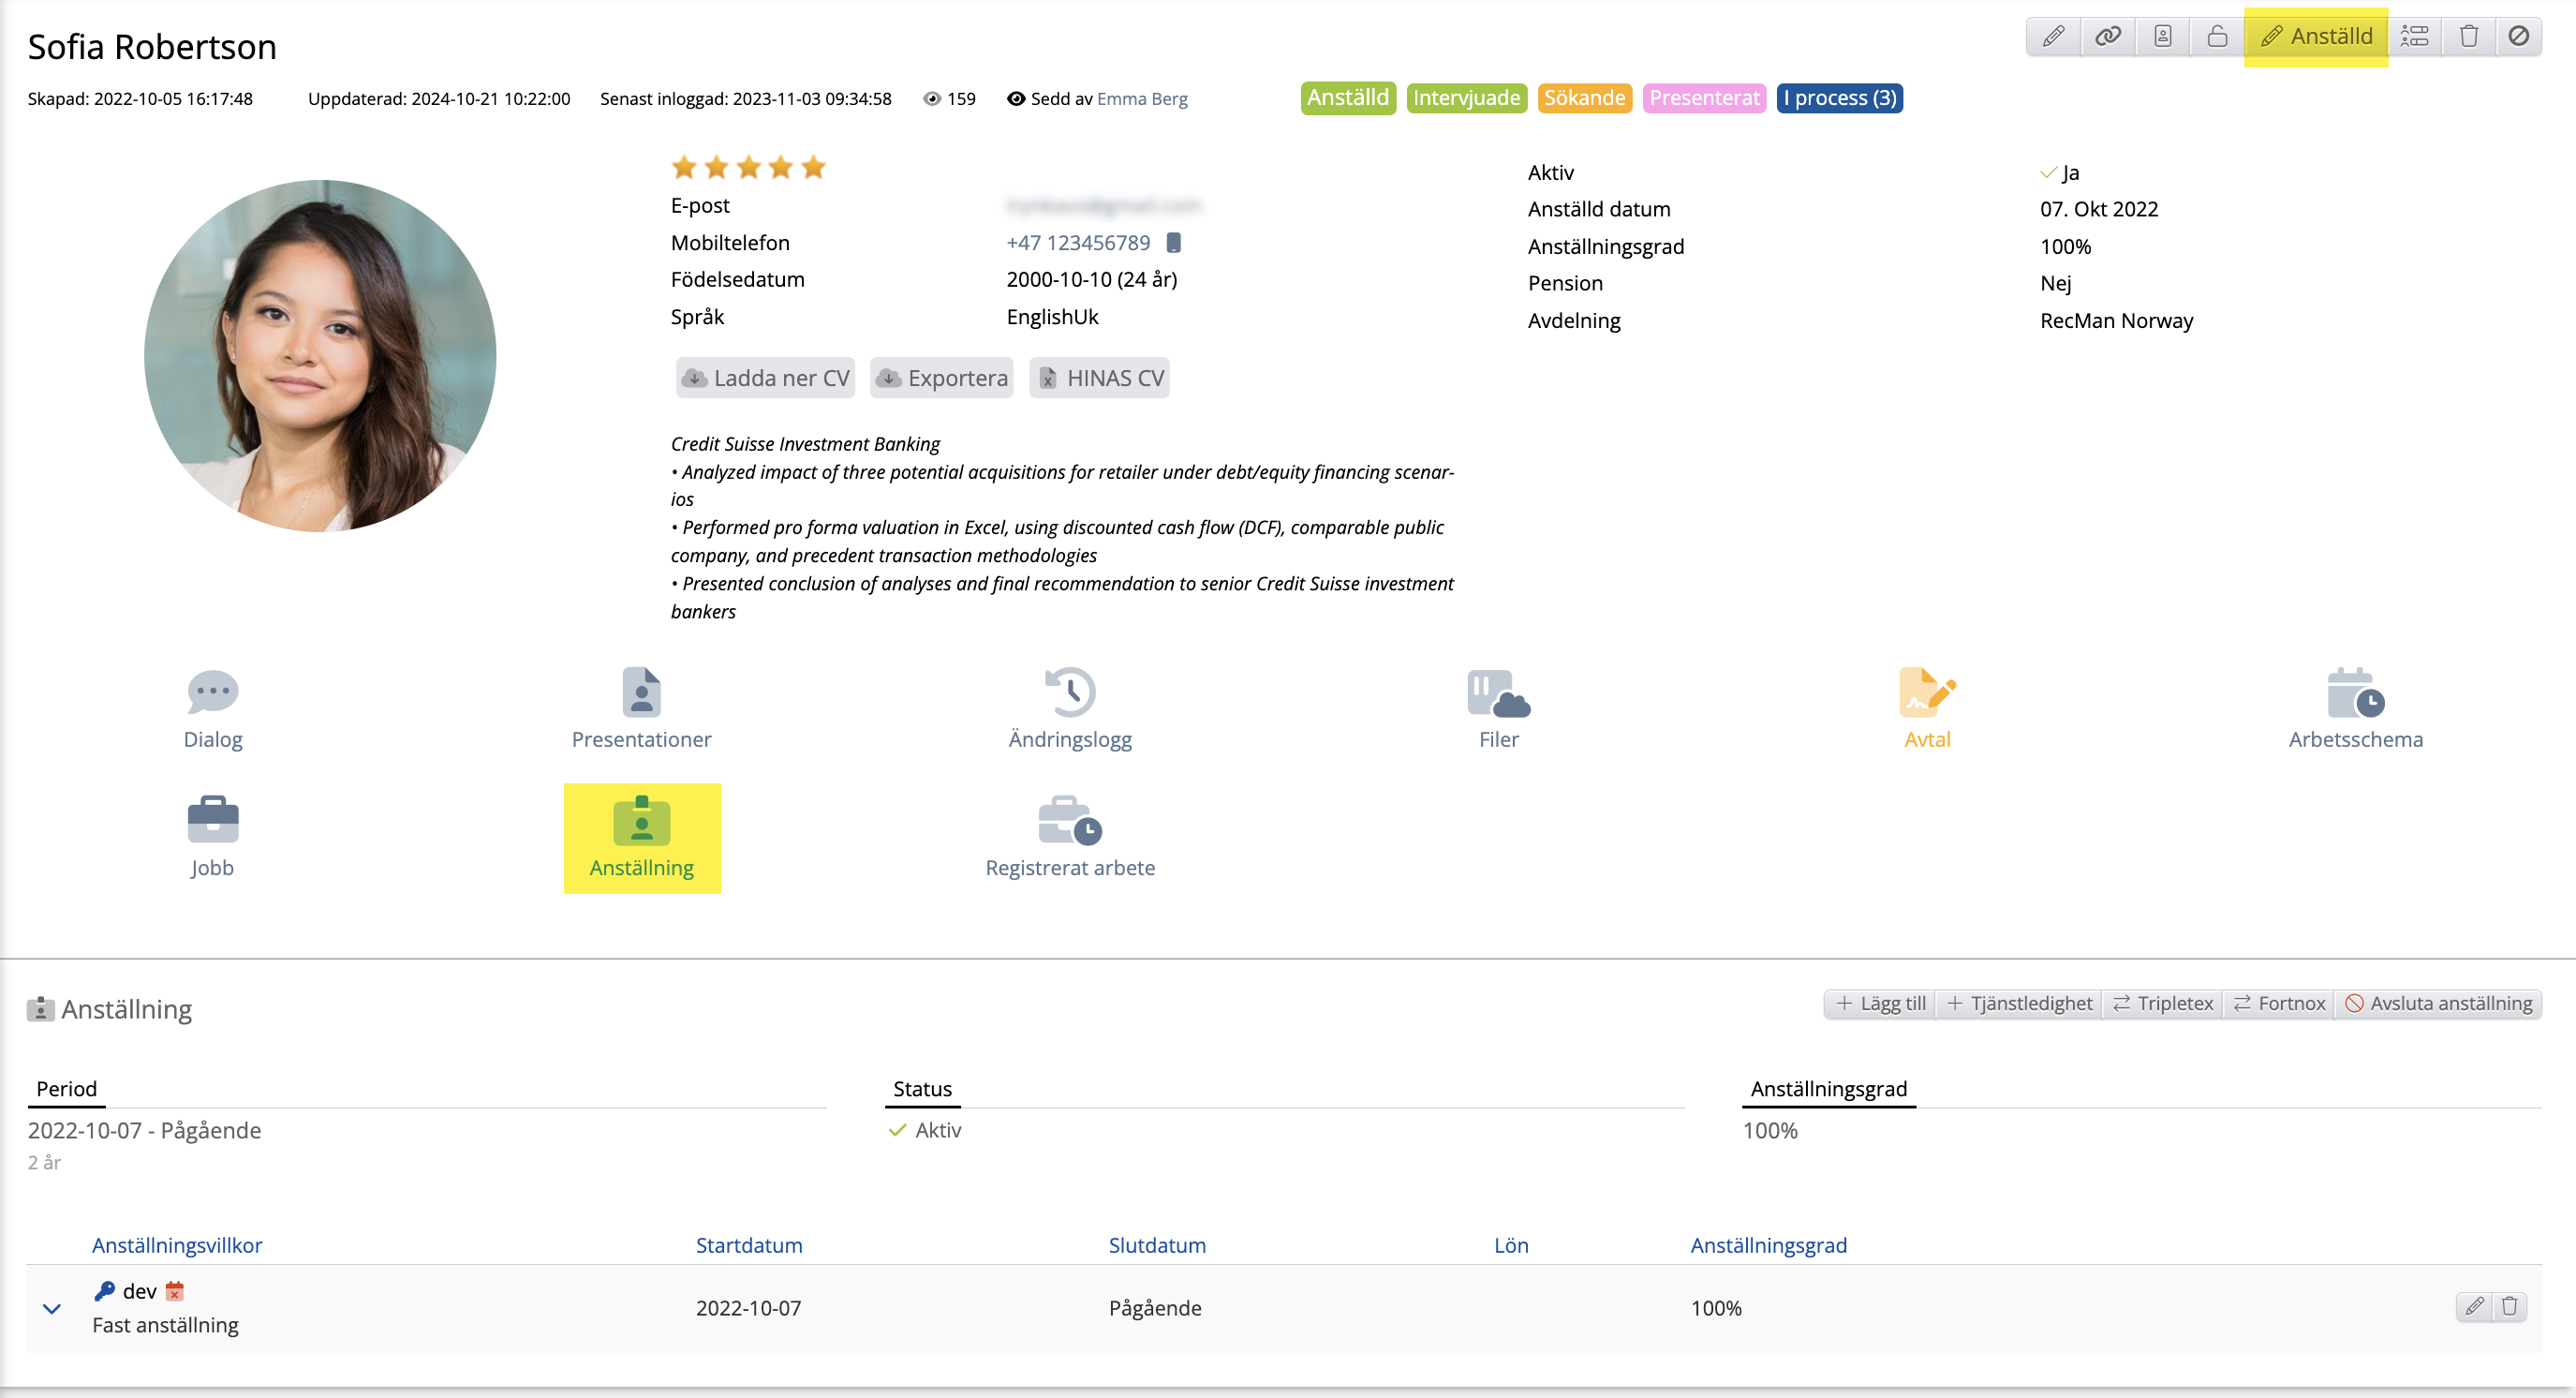Click the Sökande status tag
The image size is (2576, 1398).
tap(1583, 98)
